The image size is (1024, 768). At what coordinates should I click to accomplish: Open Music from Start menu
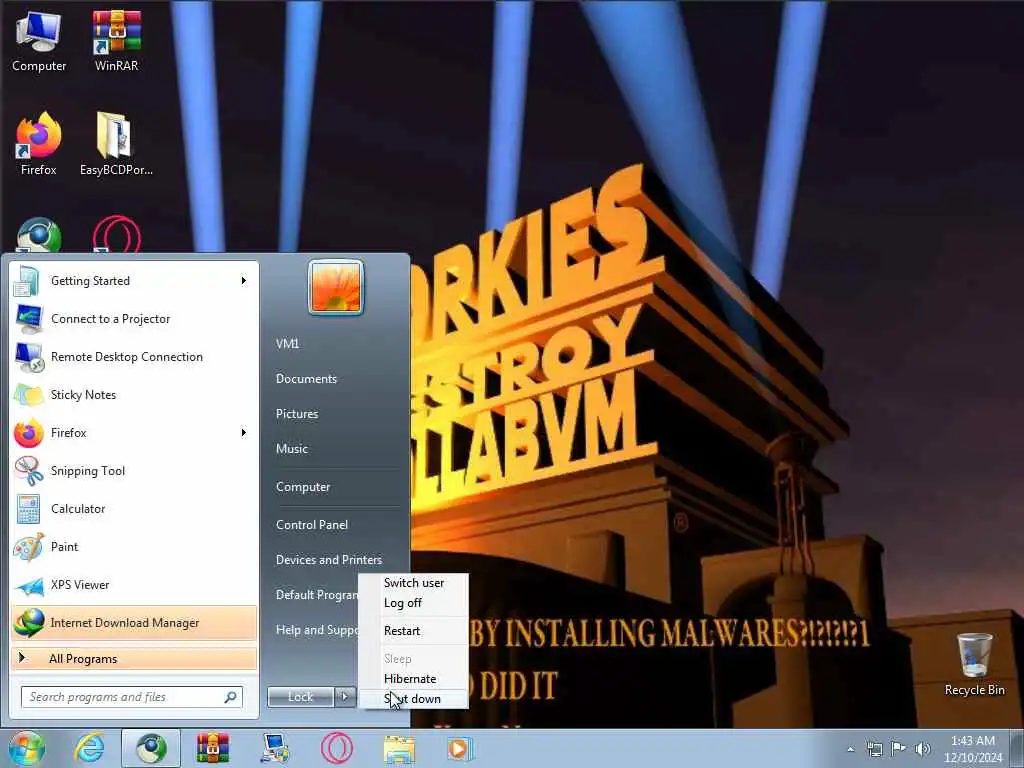pos(292,449)
